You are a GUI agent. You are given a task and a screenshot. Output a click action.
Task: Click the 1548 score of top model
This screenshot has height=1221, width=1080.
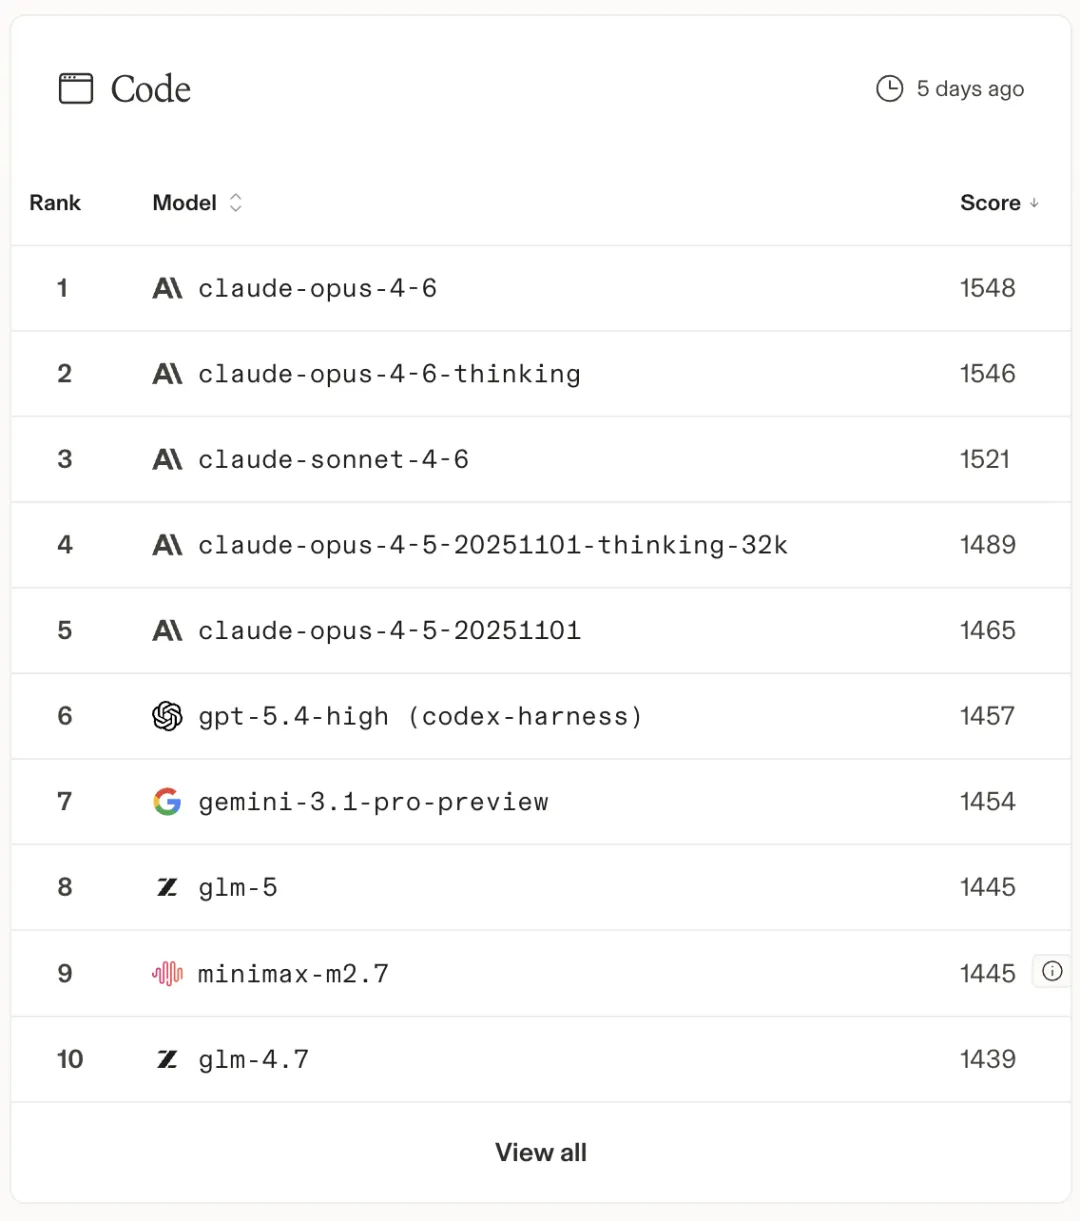coord(988,288)
